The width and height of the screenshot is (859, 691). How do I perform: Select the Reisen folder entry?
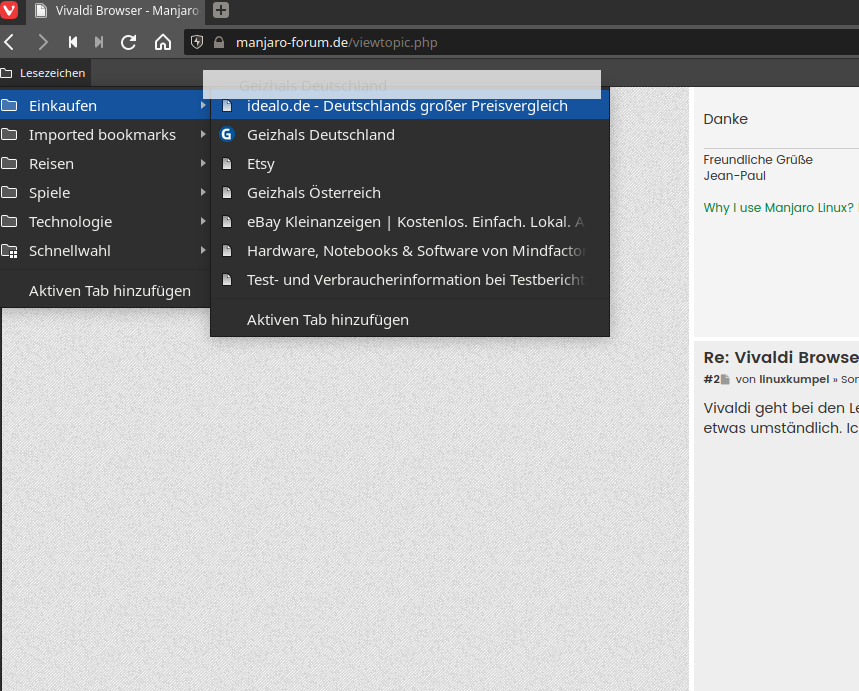click(105, 164)
